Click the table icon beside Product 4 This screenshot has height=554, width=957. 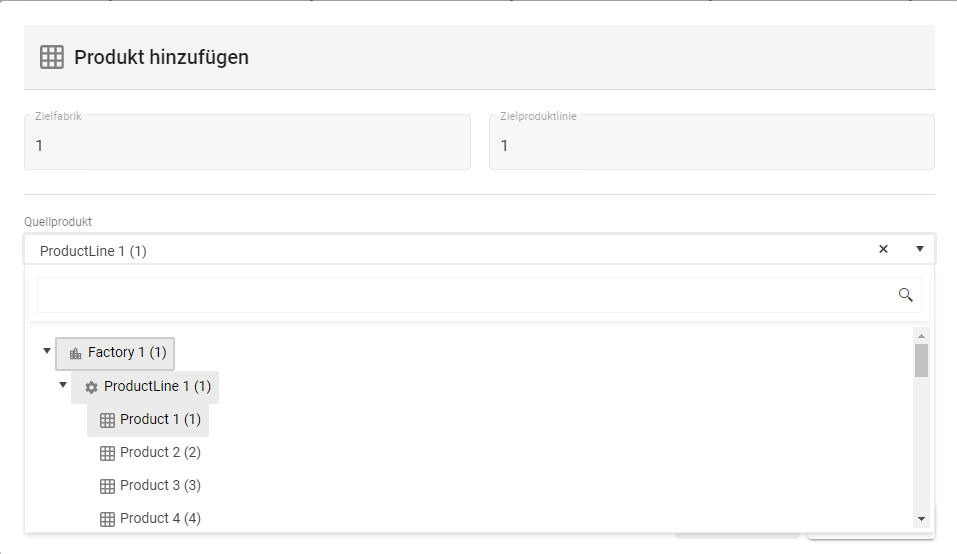(108, 519)
